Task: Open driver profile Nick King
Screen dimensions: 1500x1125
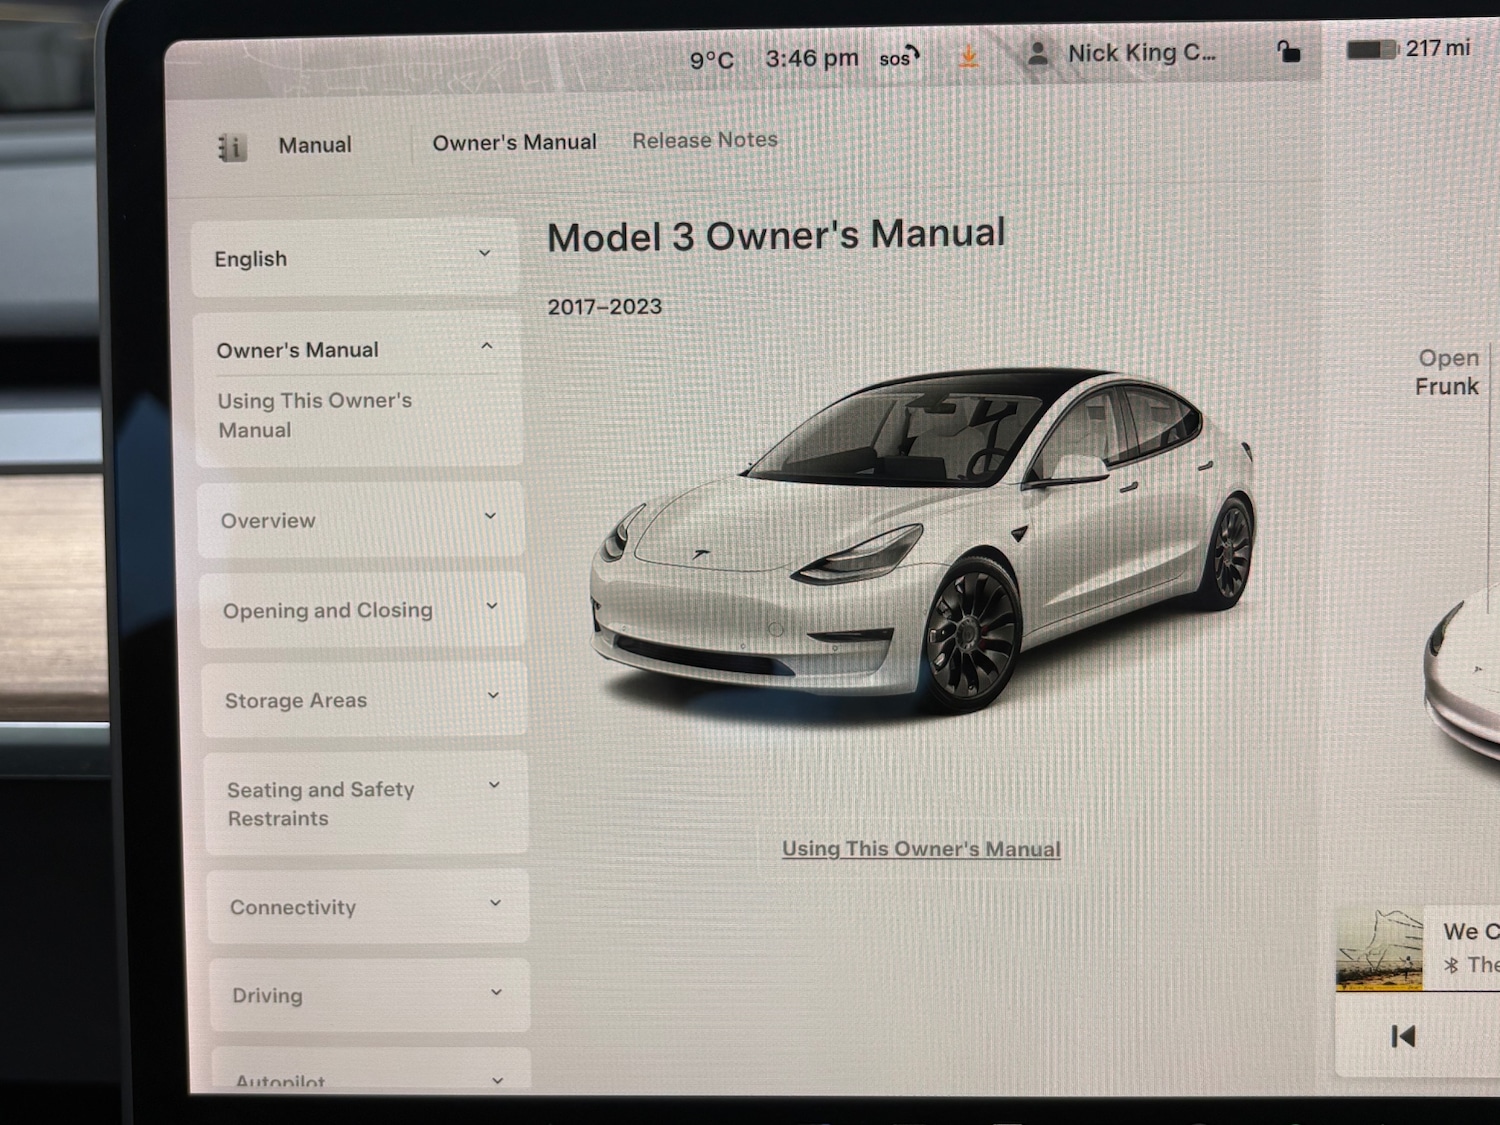Action: [x=1113, y=52]
